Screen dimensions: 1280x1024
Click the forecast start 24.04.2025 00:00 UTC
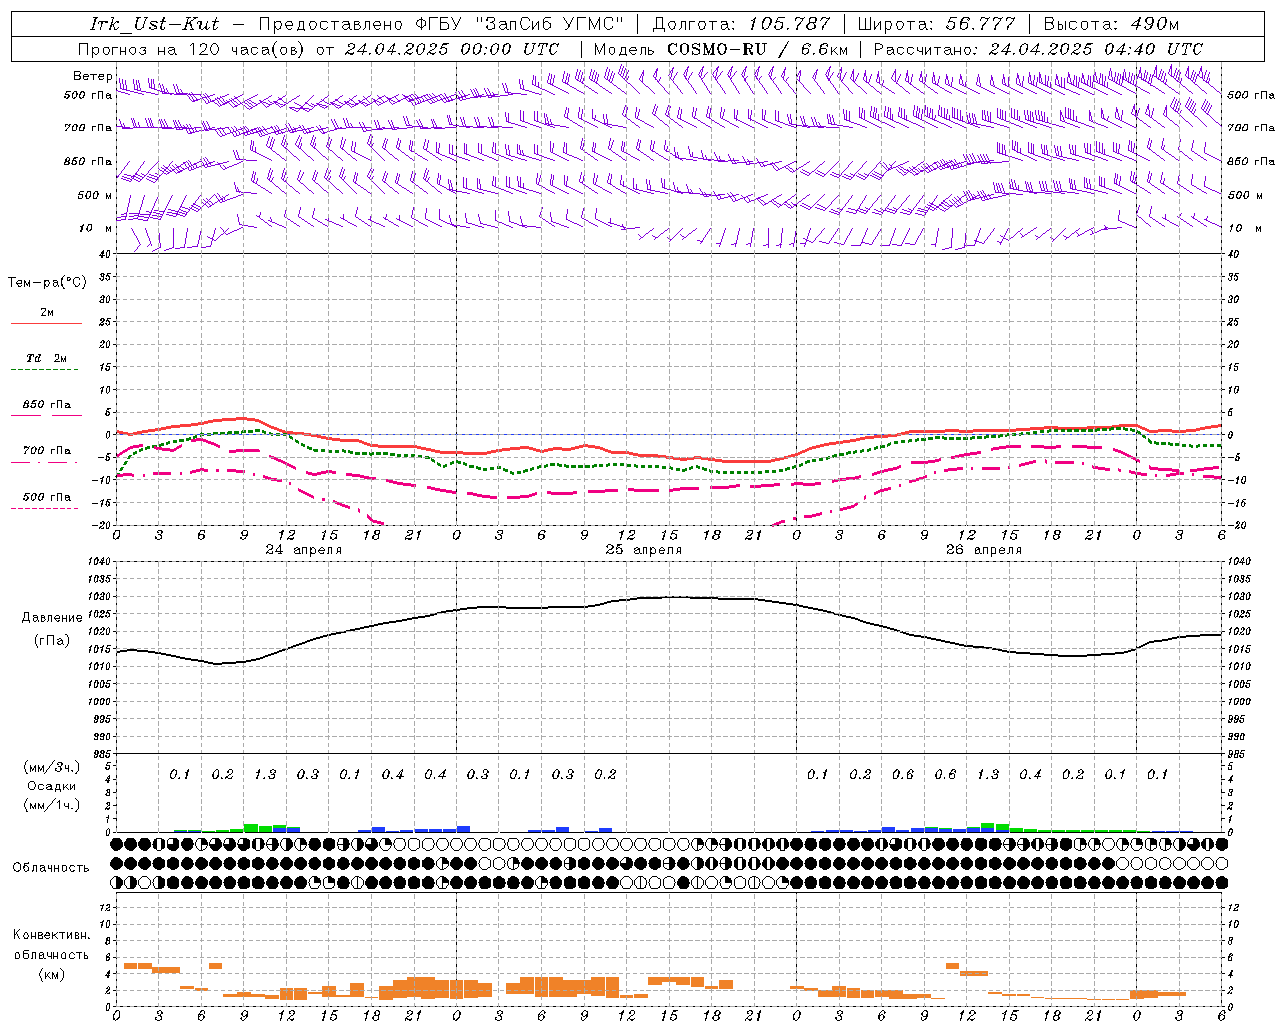tap(451, 49)
